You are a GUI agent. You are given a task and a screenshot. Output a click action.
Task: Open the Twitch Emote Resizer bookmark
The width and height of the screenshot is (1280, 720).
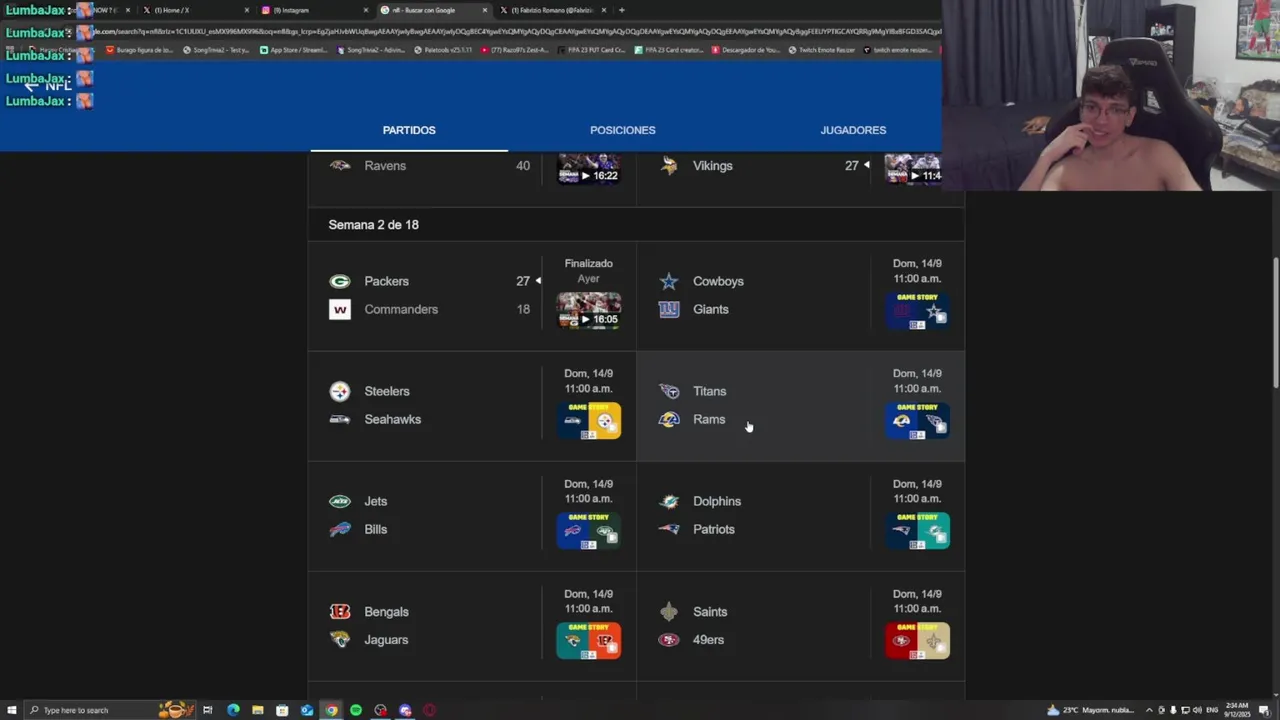pos(820,50)
